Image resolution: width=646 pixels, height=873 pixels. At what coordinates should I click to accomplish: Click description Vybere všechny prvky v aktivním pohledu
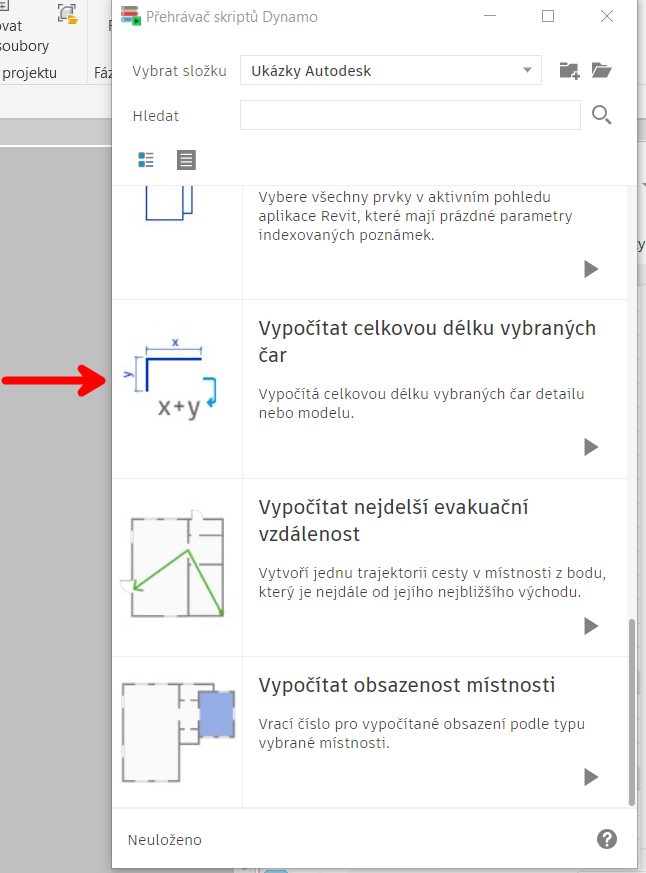415,216
